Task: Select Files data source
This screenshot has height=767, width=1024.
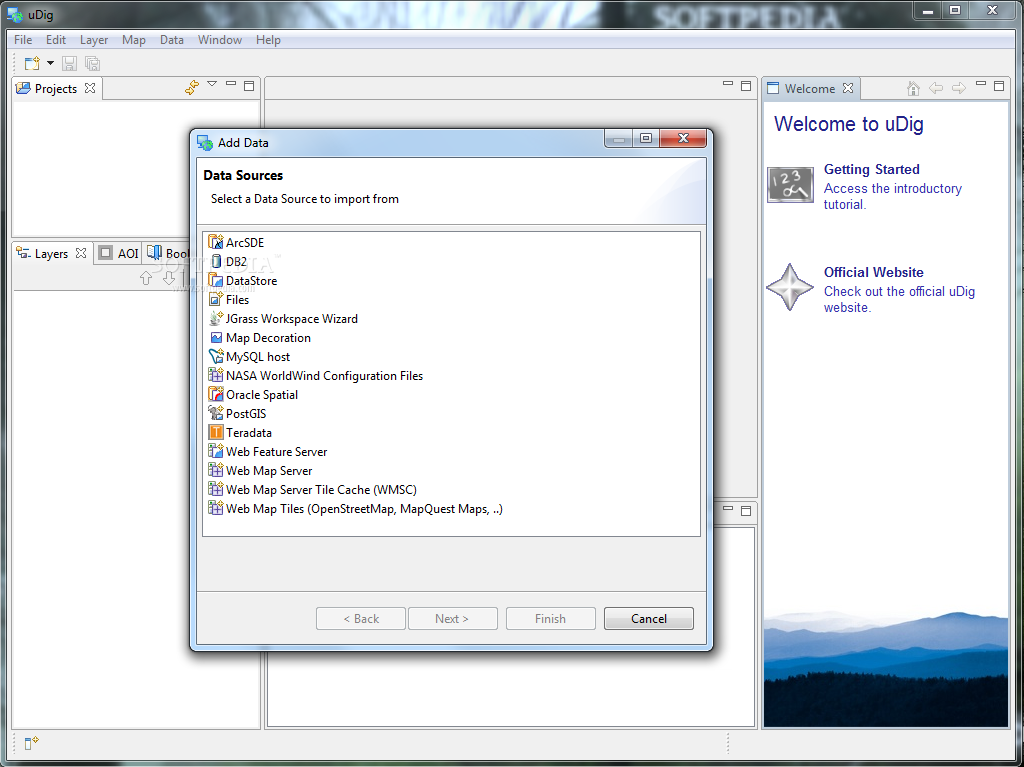Action: pyautogui.click(x=229, y=299)
